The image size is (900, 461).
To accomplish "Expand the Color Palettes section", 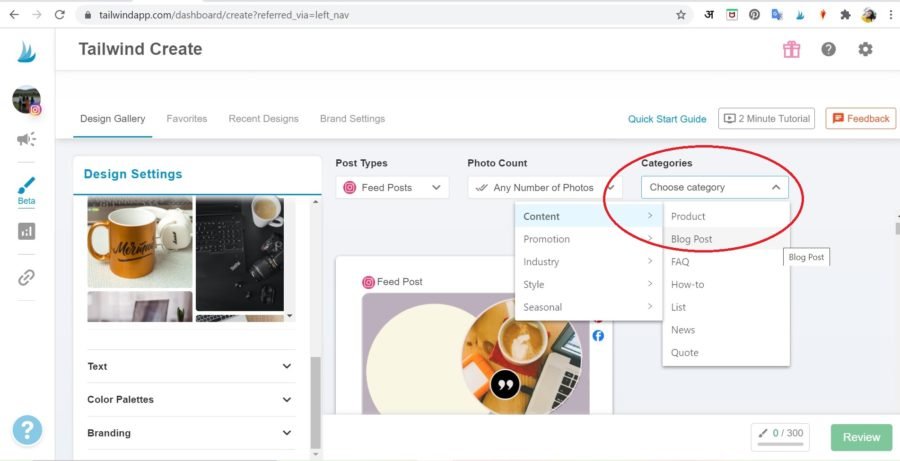I will pos(190,399).
